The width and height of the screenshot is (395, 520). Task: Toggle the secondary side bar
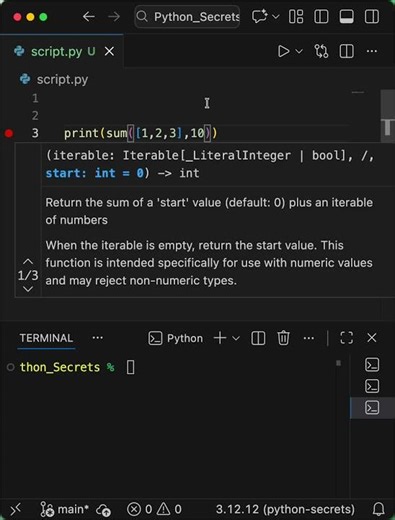pos(372,16)
